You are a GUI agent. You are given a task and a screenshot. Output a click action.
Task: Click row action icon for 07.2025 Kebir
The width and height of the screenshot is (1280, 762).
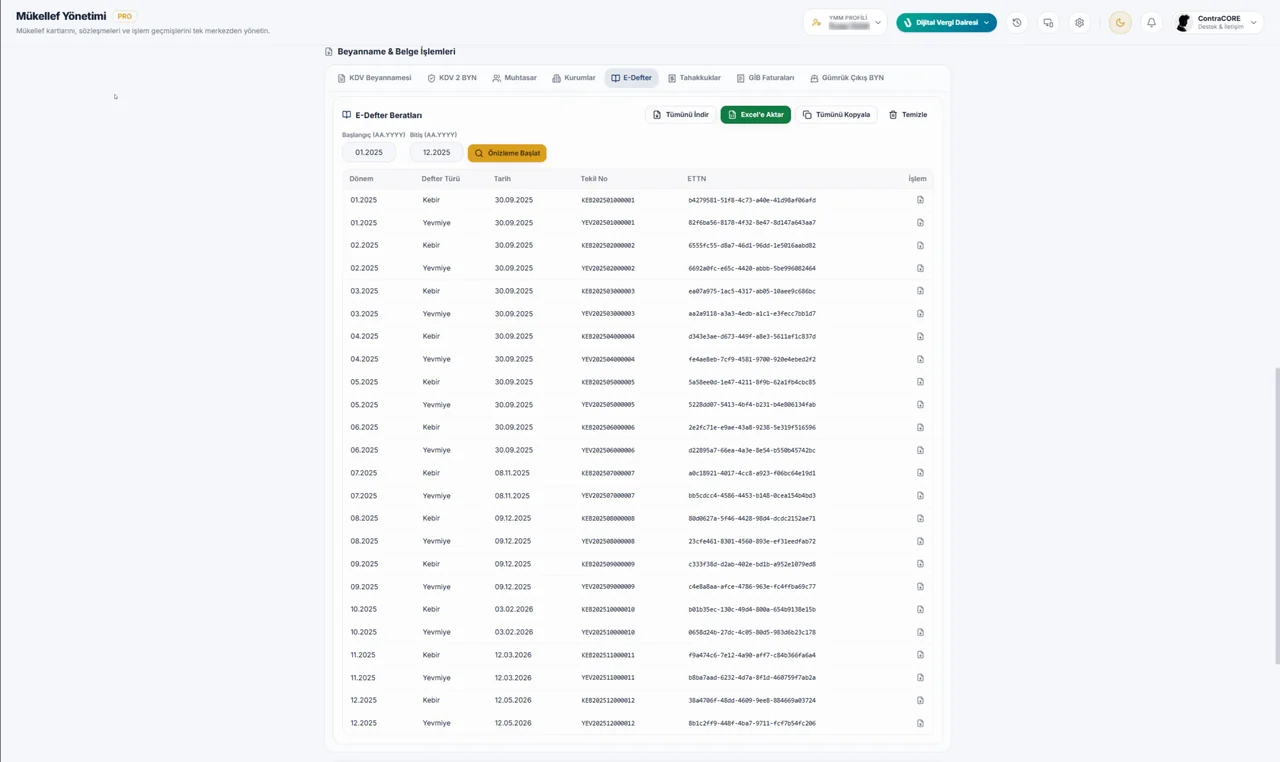click(920, 473)
